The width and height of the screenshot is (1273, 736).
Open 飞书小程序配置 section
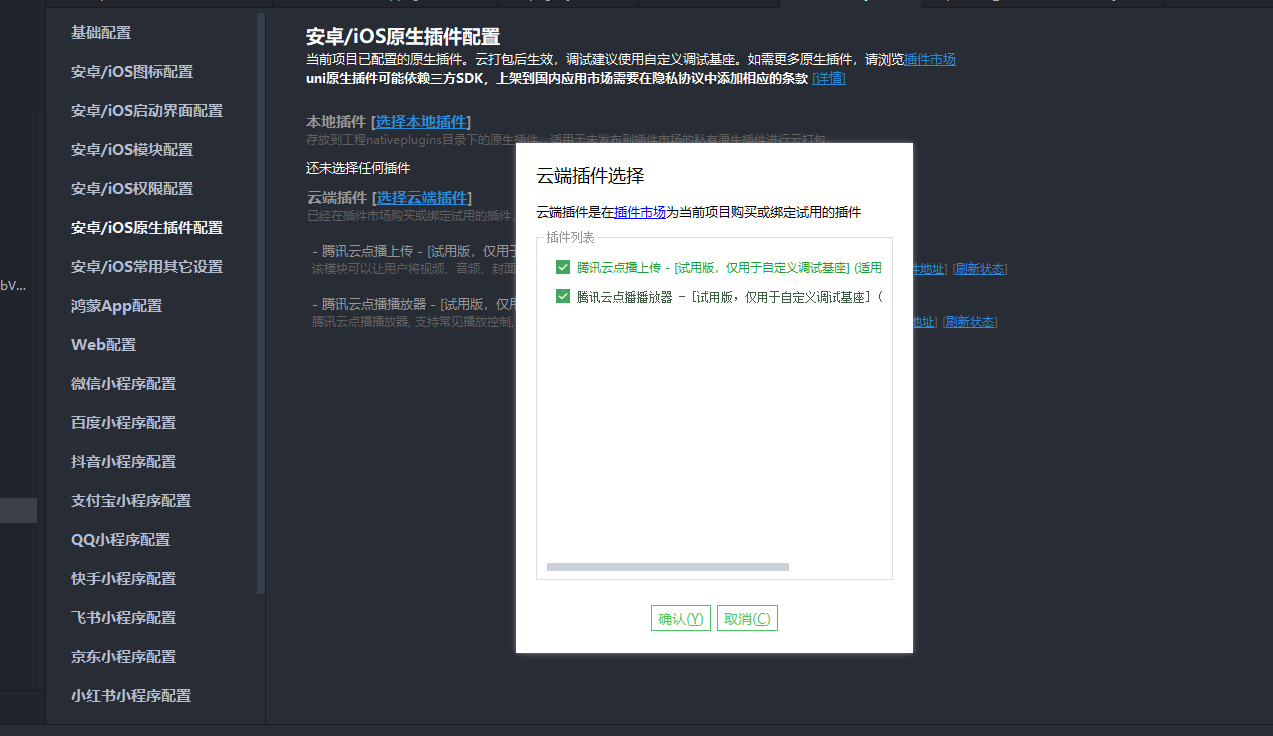coord(123,618)
